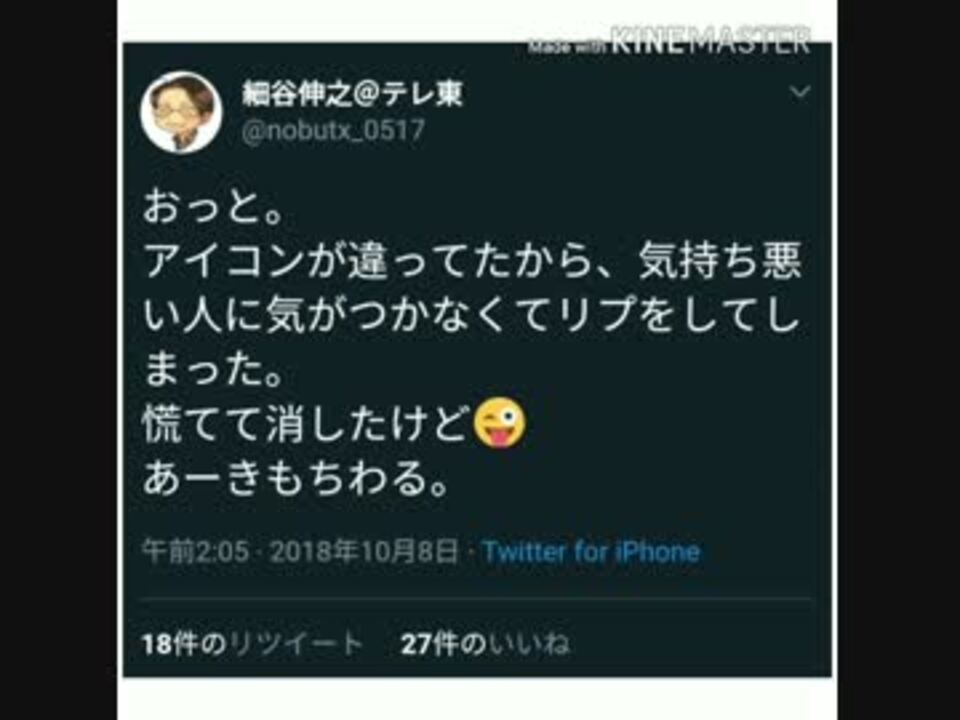Click the winking tongue-out emoji

point(500,422)
